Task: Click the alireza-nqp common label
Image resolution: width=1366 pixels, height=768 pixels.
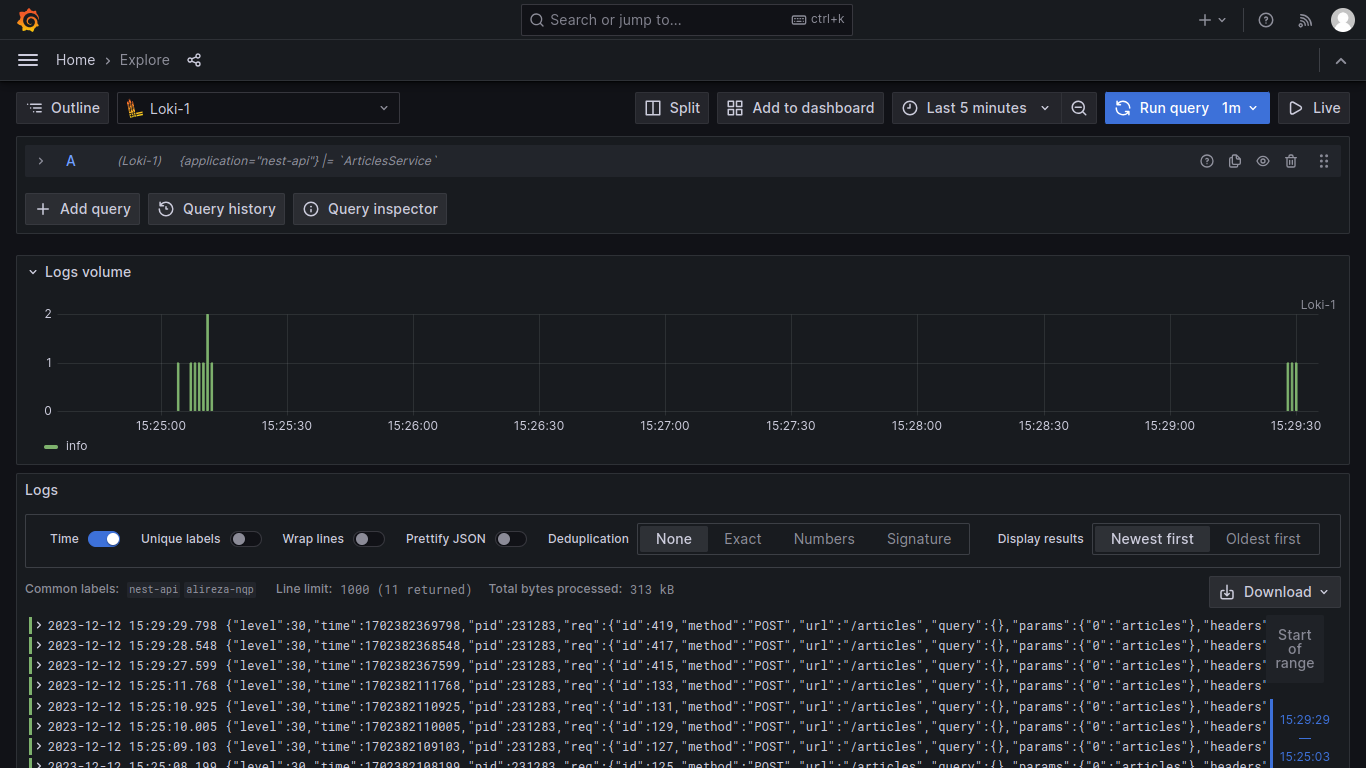Action: point(221,590)
